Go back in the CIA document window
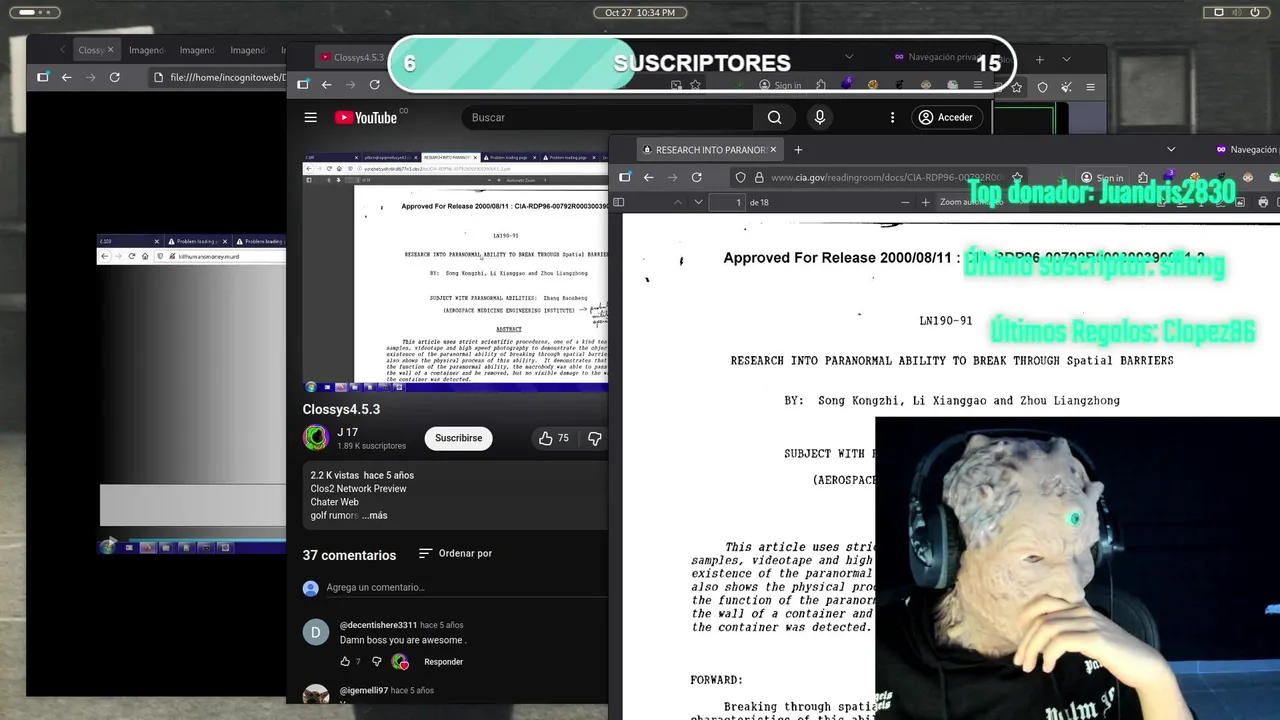Screen dimensions: 1280x720 click(648, 177)
